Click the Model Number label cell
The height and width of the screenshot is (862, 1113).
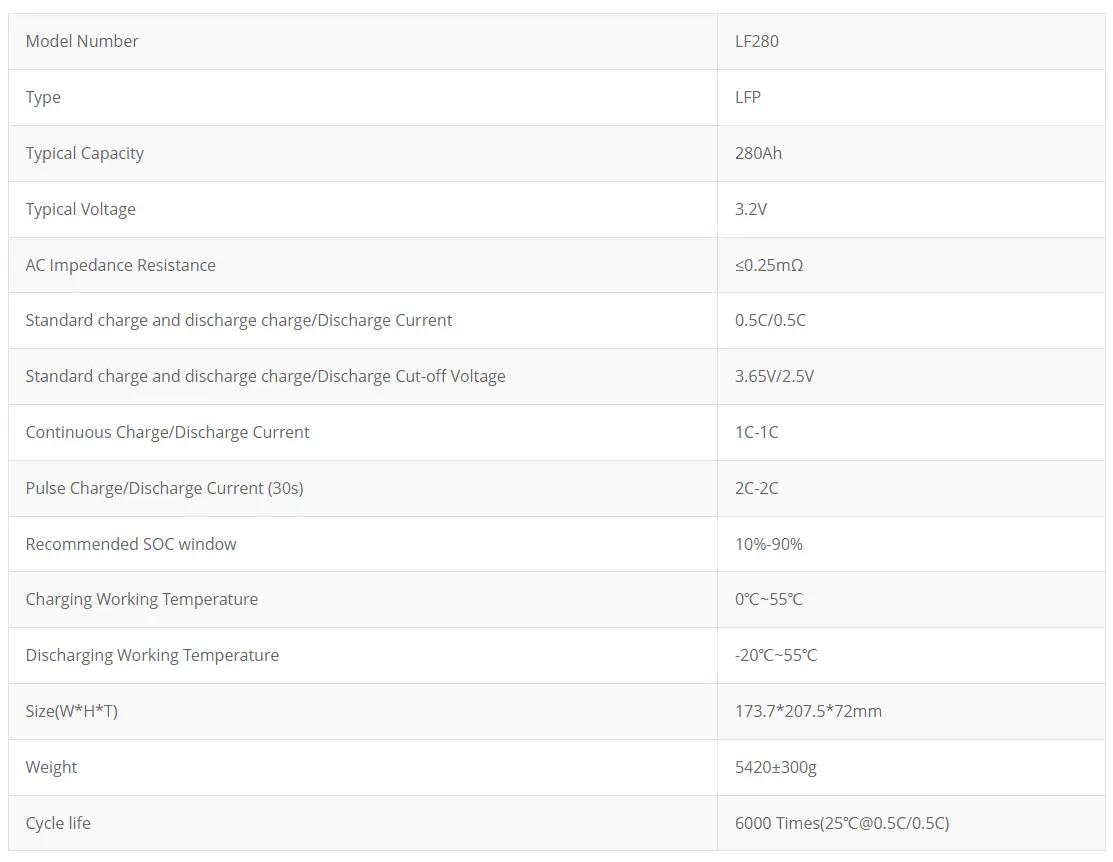pyautogui.click(x=82, y=41)
